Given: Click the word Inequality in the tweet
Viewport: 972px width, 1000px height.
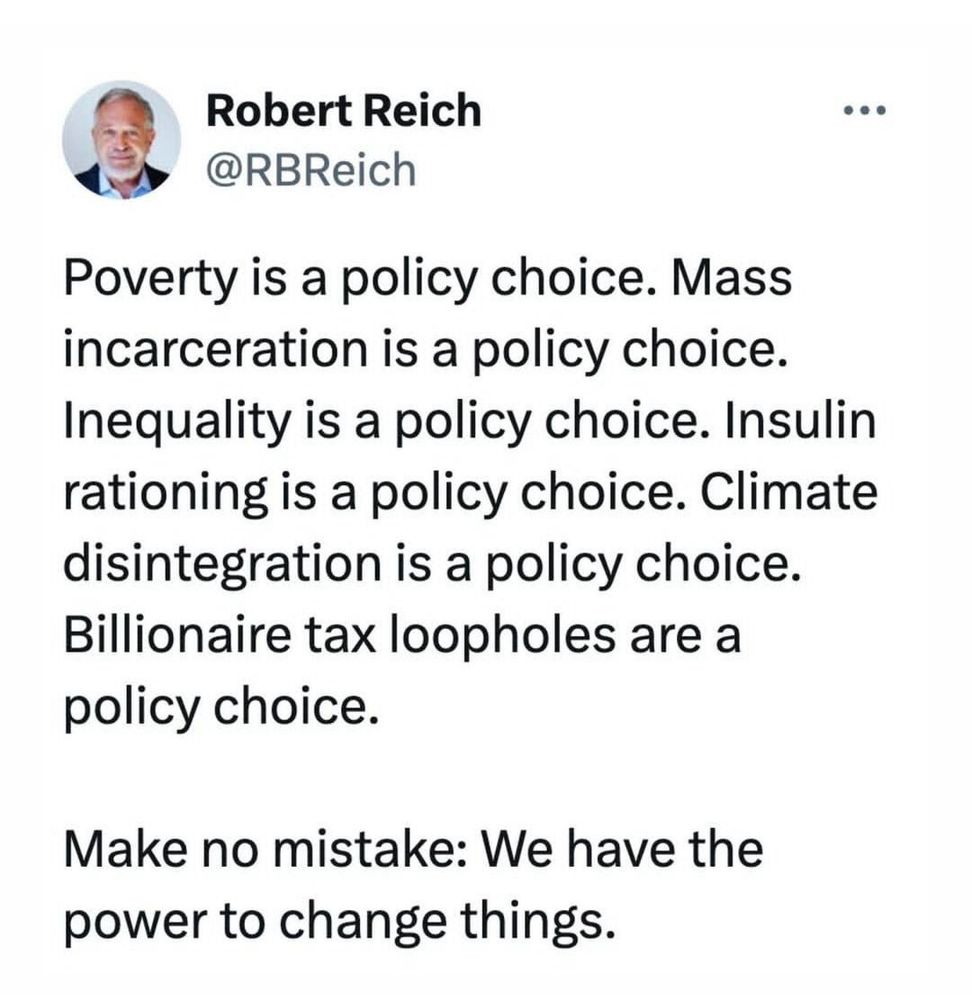Looking at the screenshot, I should point(178,422).
